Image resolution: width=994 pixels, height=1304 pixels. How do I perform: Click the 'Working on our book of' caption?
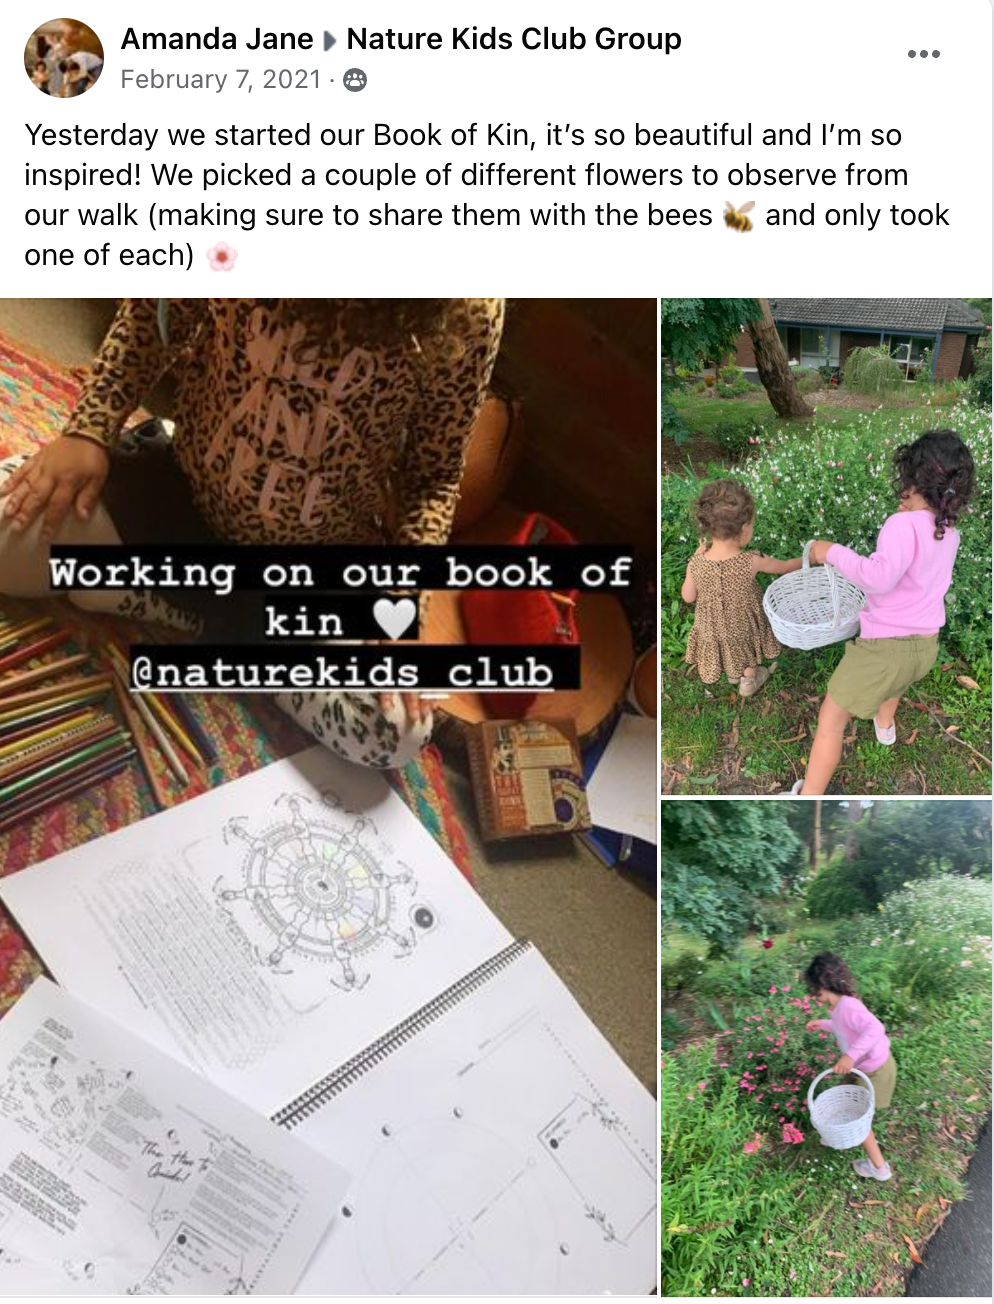[x=341, y=572]
